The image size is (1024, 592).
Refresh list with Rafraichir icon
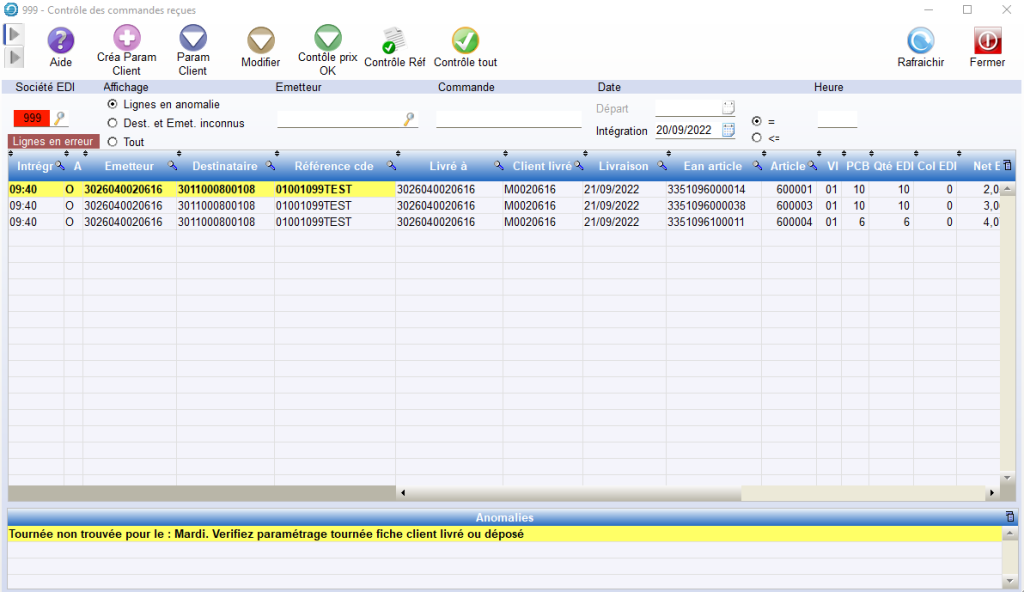[x=920, y=41]
